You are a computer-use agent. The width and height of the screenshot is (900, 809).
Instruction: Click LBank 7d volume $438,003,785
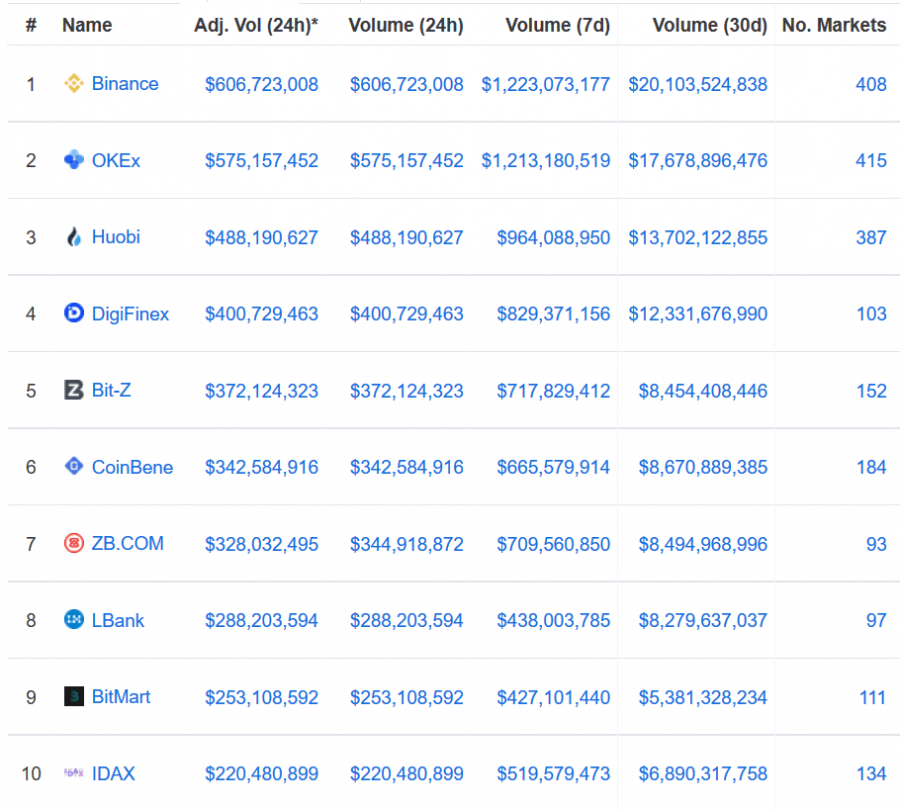point(553,621)
